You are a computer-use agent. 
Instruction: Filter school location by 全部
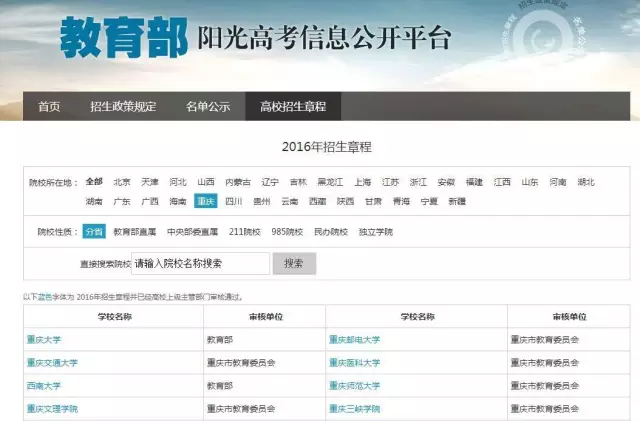(x=94, y=182)
